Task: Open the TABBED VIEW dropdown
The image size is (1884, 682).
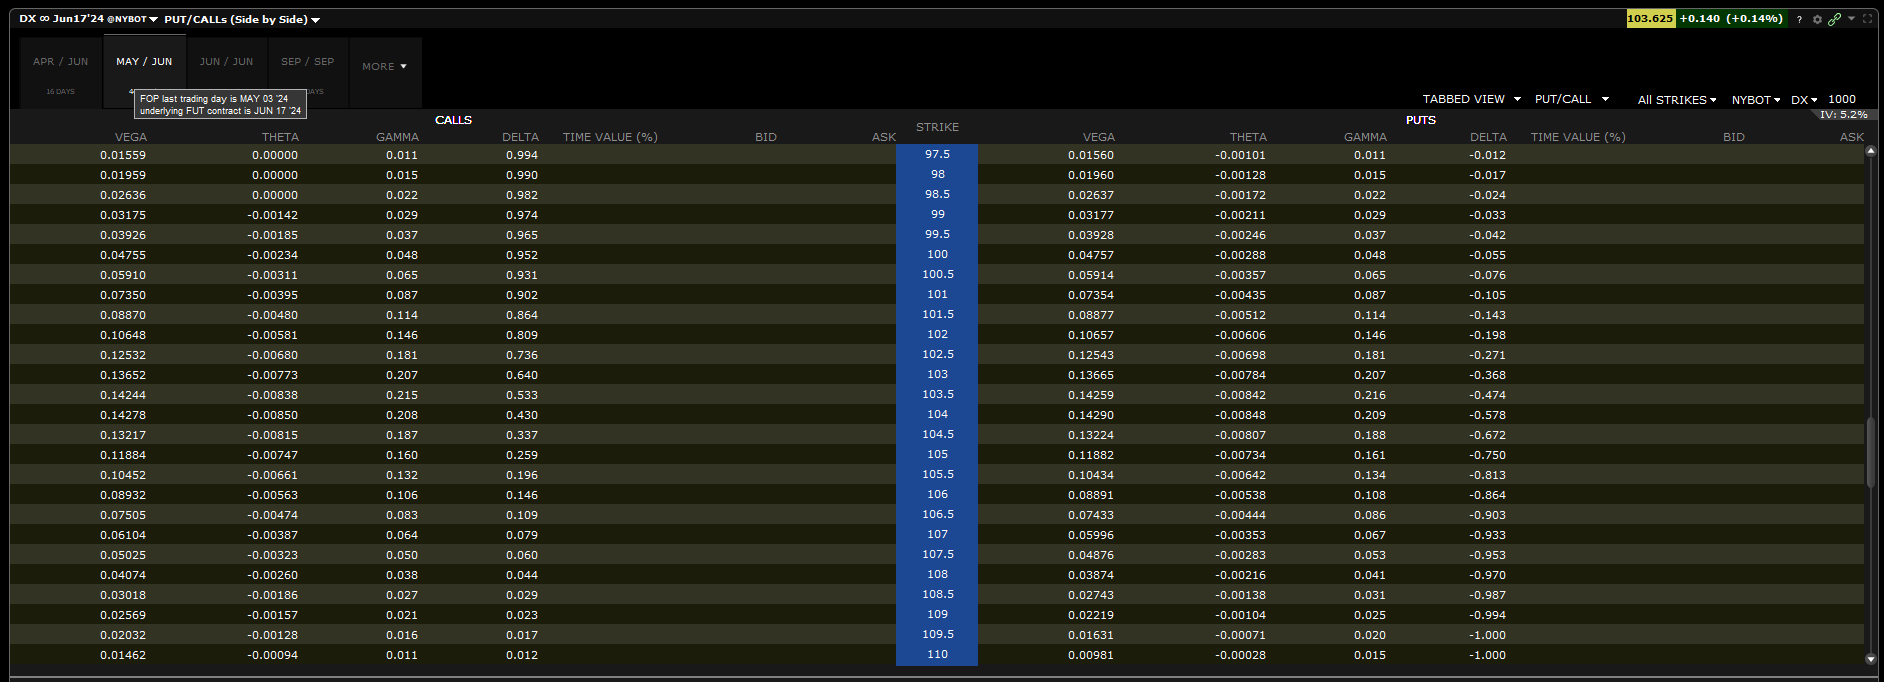Action: (1471, 99)
